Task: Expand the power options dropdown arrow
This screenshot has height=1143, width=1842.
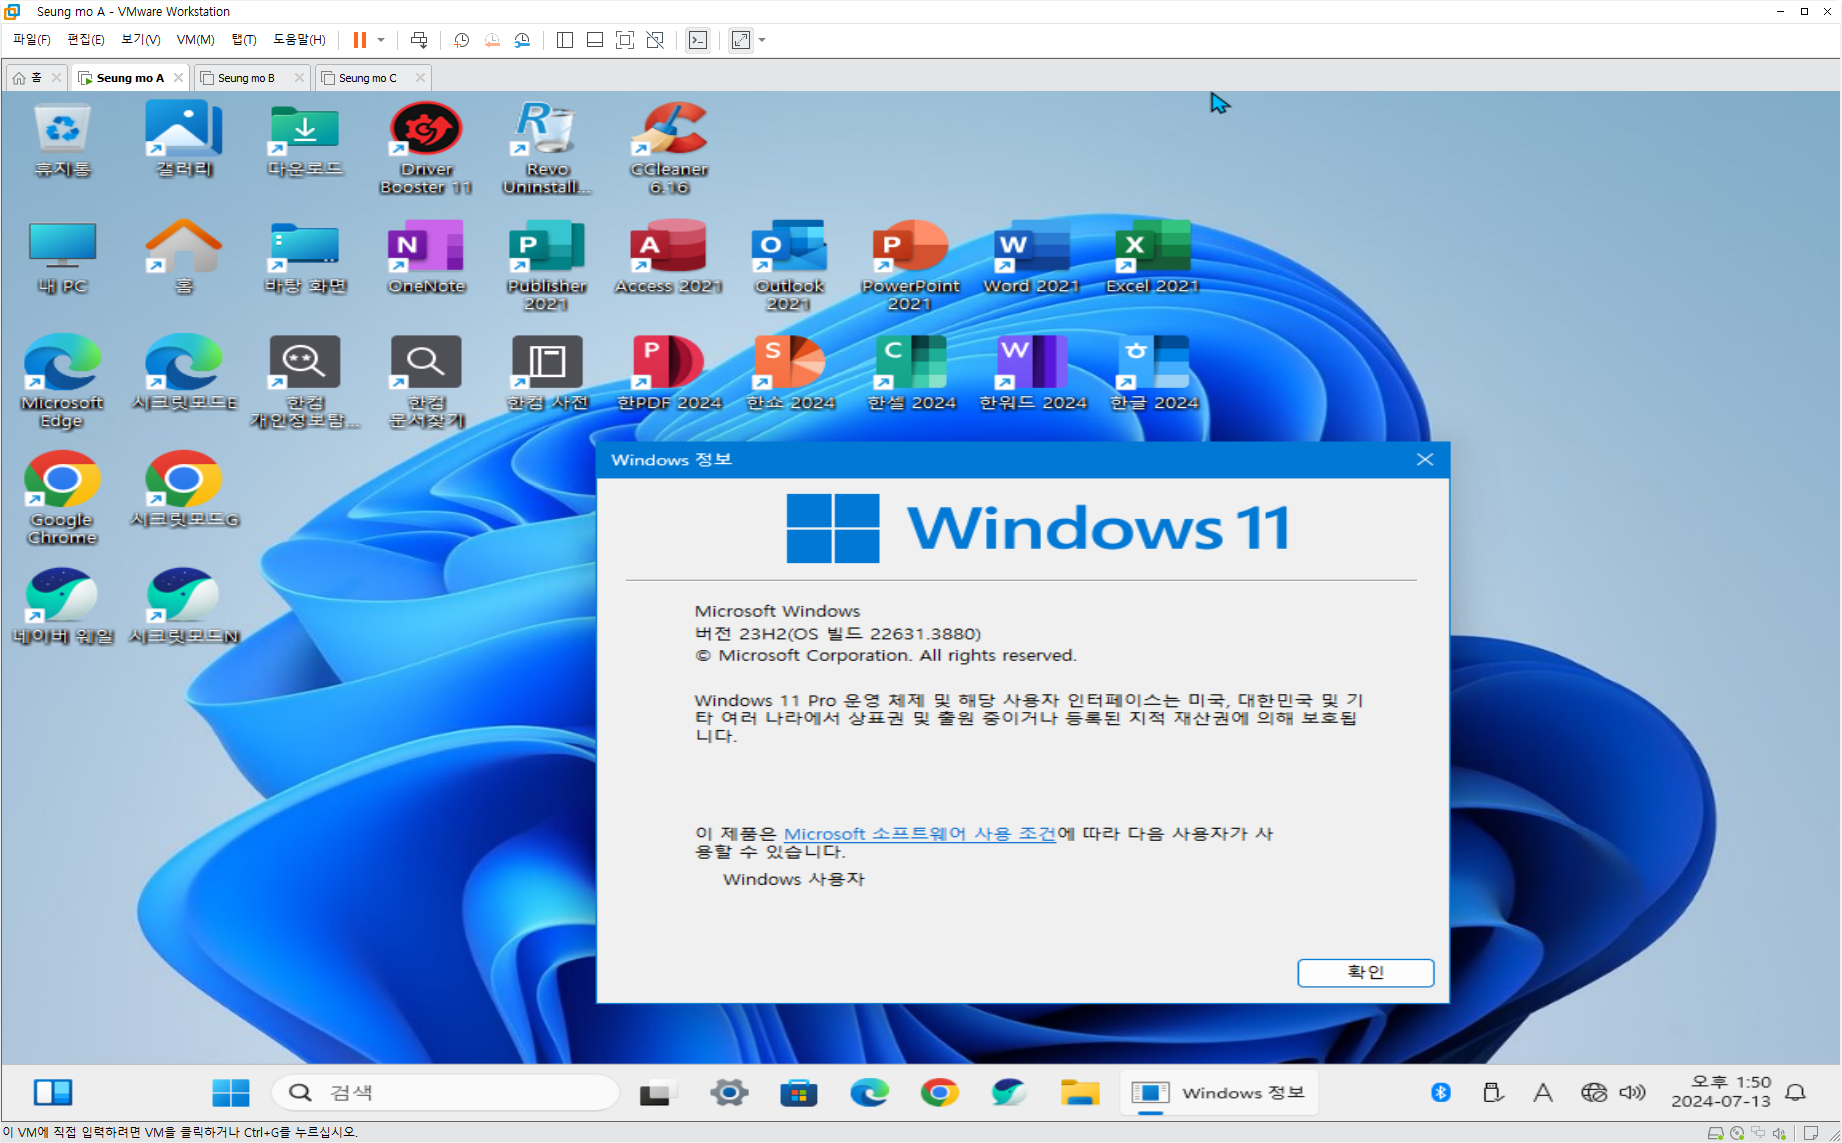Action: click(381, 40)
